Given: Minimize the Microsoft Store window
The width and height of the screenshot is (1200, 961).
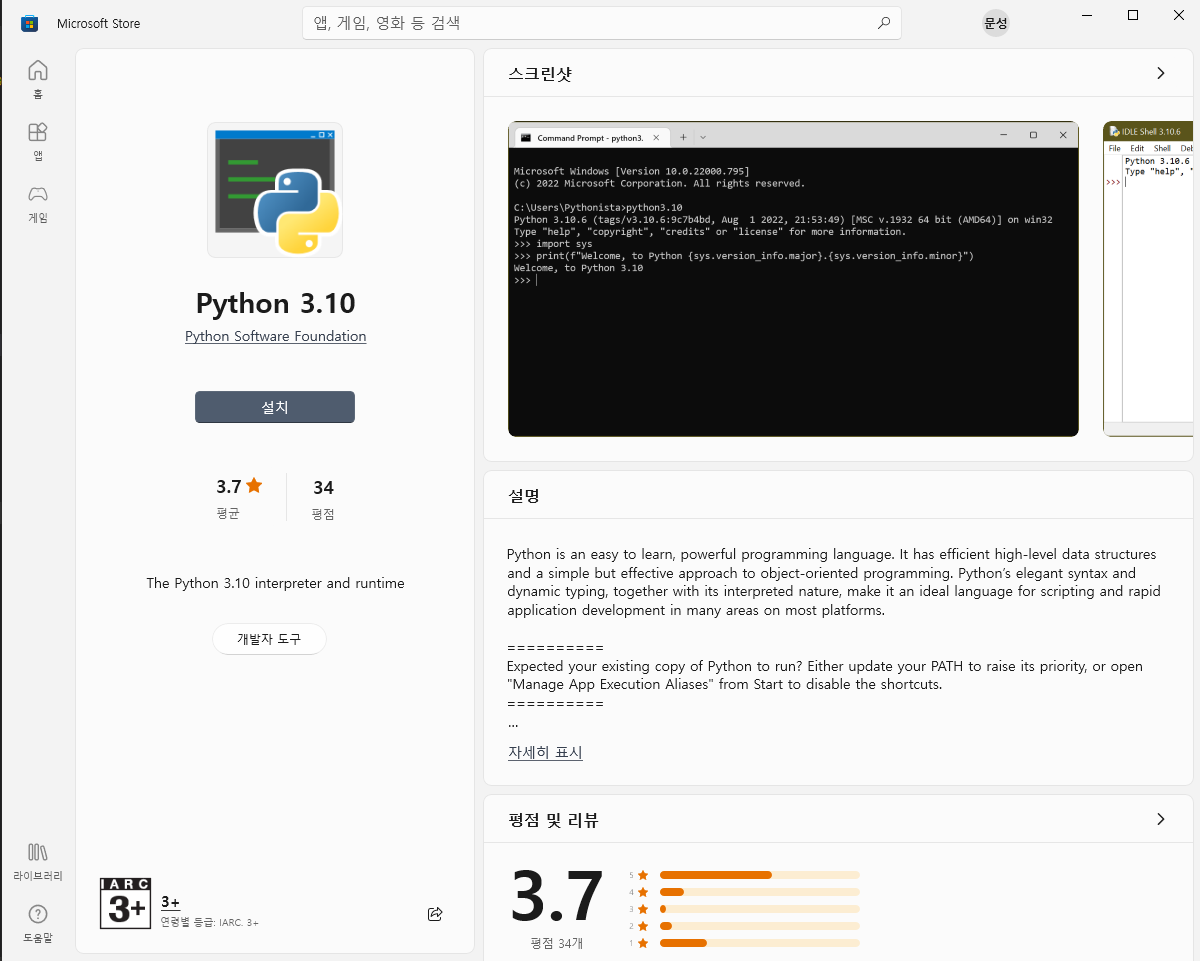Looking at the screenshot, I should (1087, 15).
